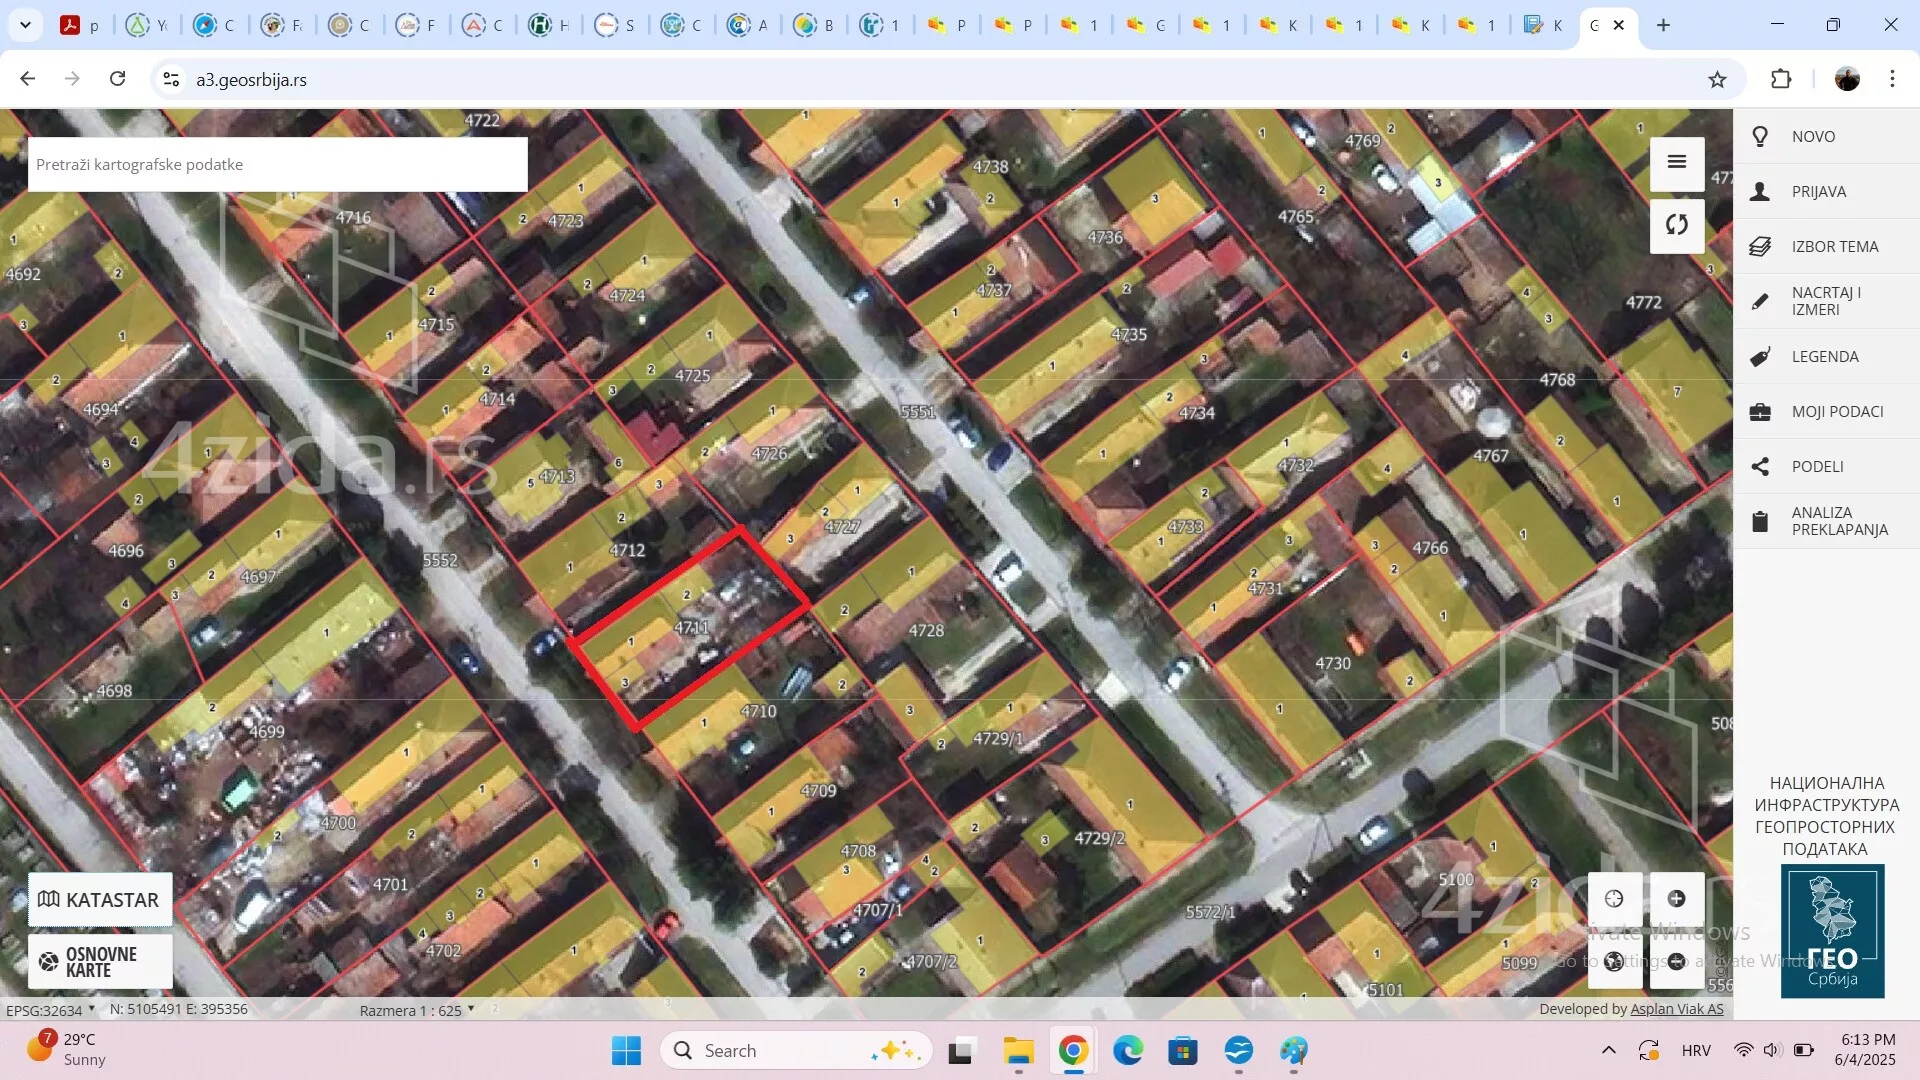This screenshot has width=1920, height=1080.
Task: Click the IZBOR TEMA layers icon
Action: [1760, 246]
